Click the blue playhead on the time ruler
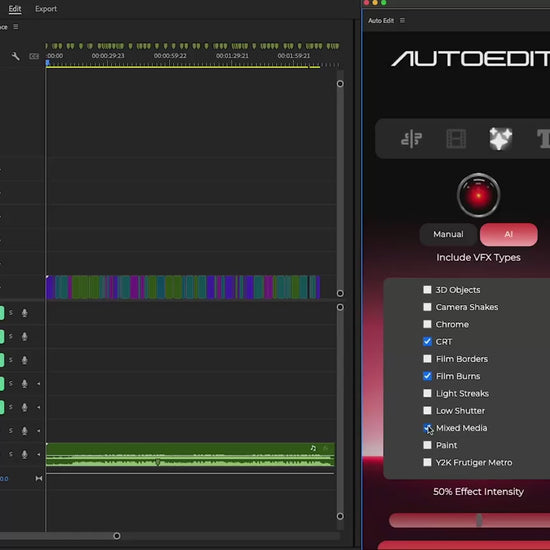Image resolution: width=550 pixels, height=550 pixels. coord(47,63)
